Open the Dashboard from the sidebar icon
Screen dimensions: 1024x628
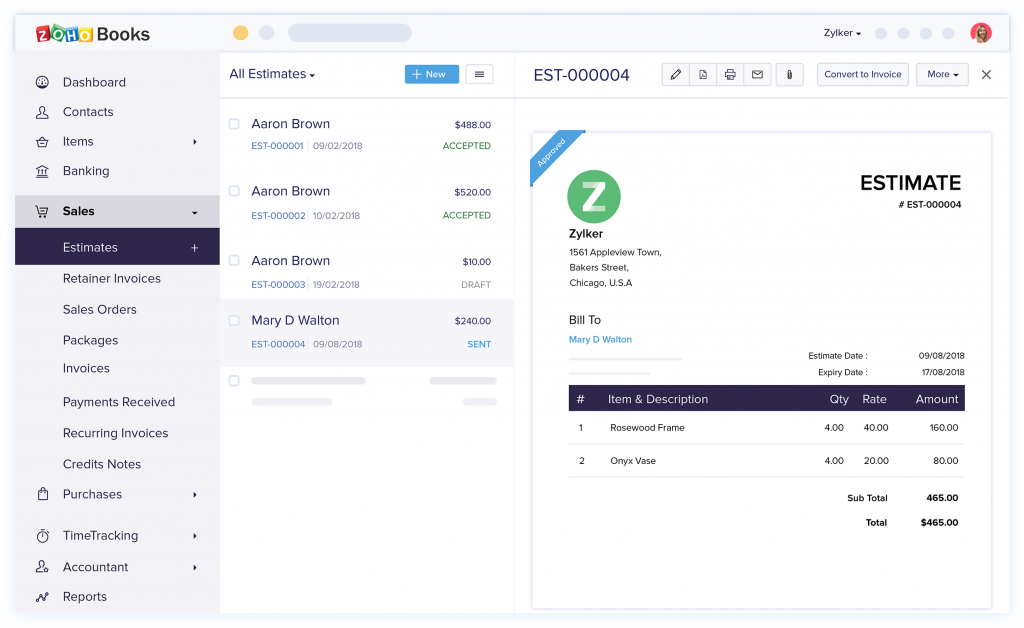(41, 82)
